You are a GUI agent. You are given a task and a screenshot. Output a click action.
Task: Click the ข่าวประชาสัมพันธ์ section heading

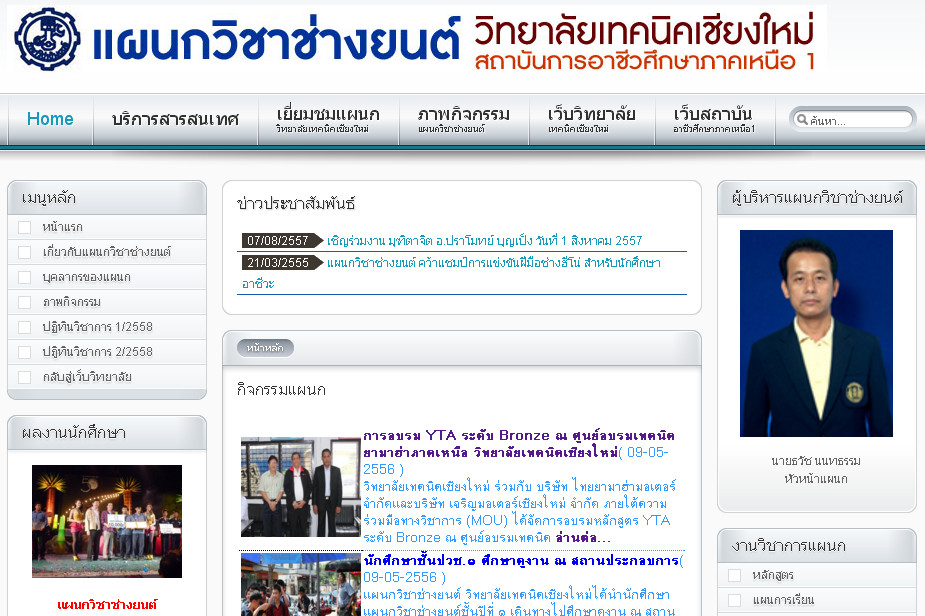point(296,204)
